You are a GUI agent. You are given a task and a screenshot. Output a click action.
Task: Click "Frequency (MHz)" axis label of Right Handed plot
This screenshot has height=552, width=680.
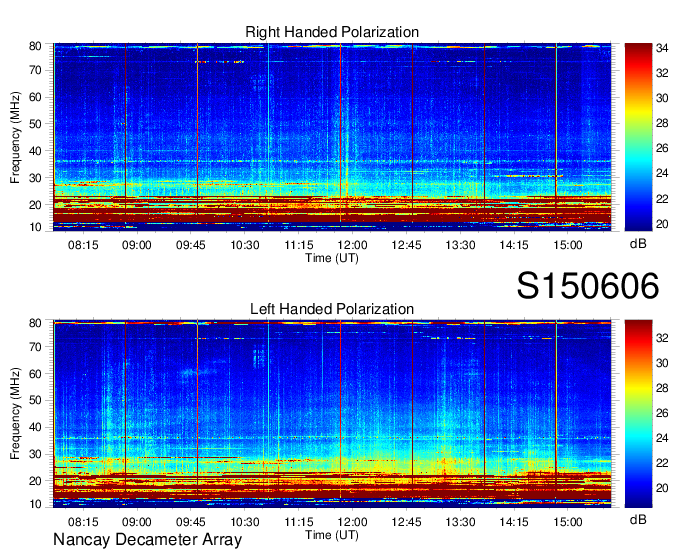click(15, 137)
